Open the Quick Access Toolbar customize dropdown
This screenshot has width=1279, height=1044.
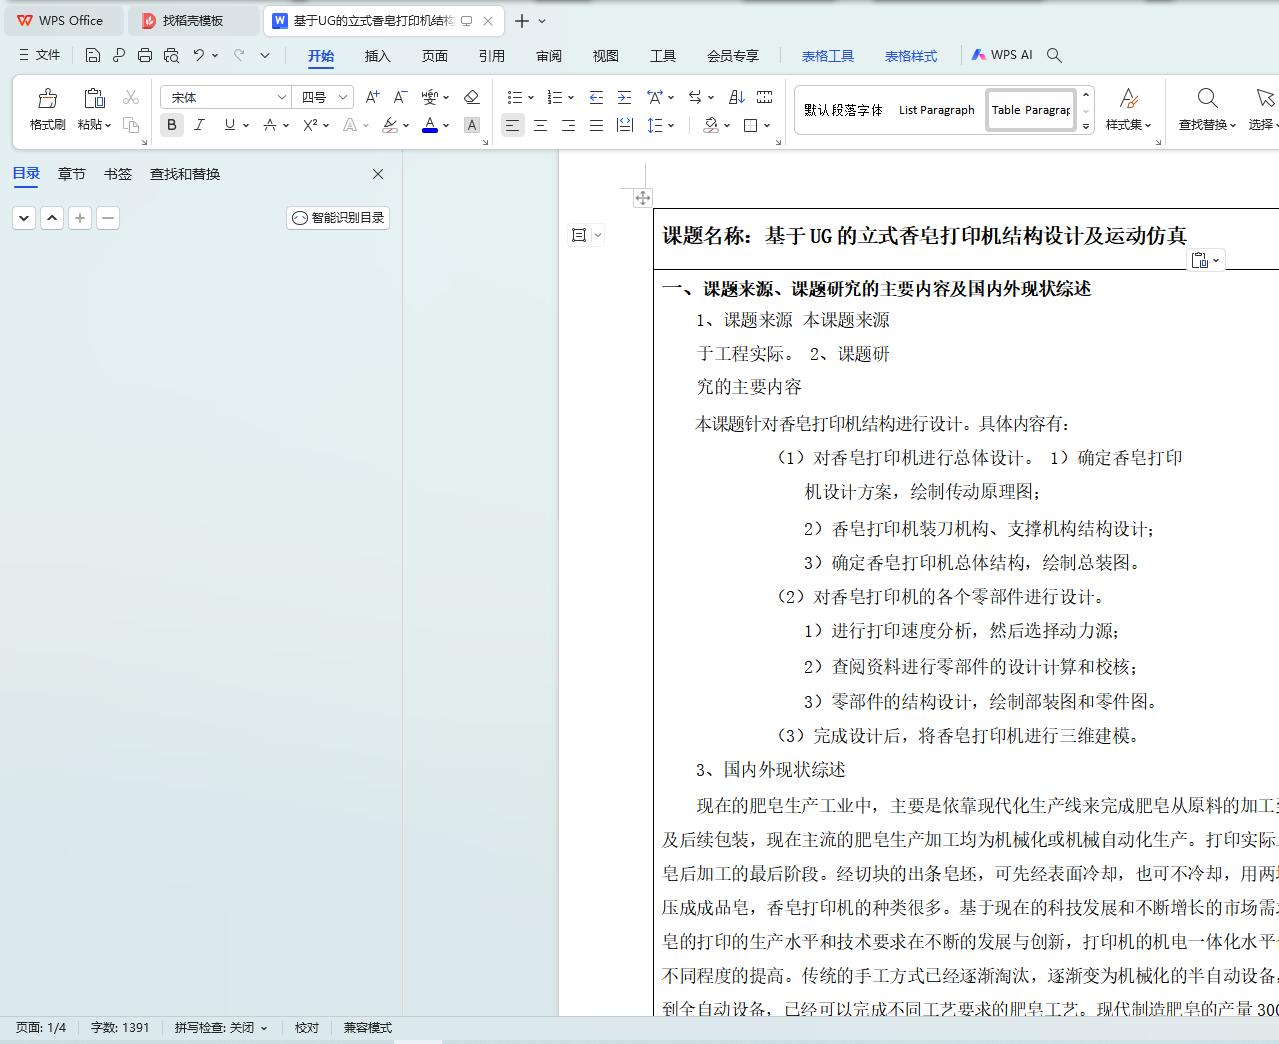265,55
